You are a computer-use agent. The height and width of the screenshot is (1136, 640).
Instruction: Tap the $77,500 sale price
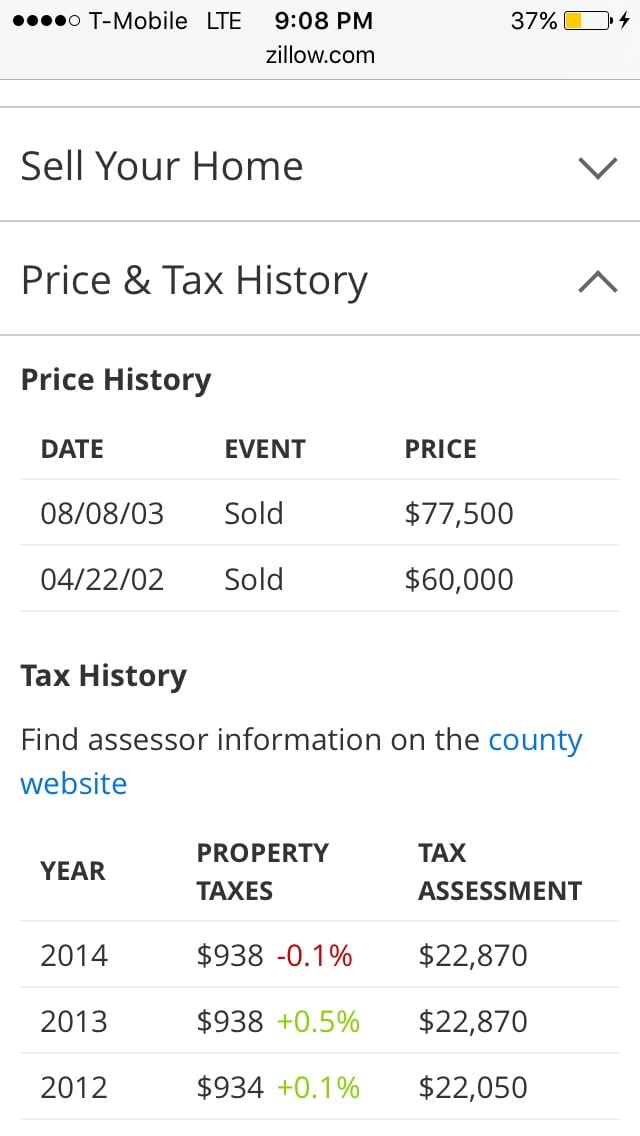tap(459, 514)
